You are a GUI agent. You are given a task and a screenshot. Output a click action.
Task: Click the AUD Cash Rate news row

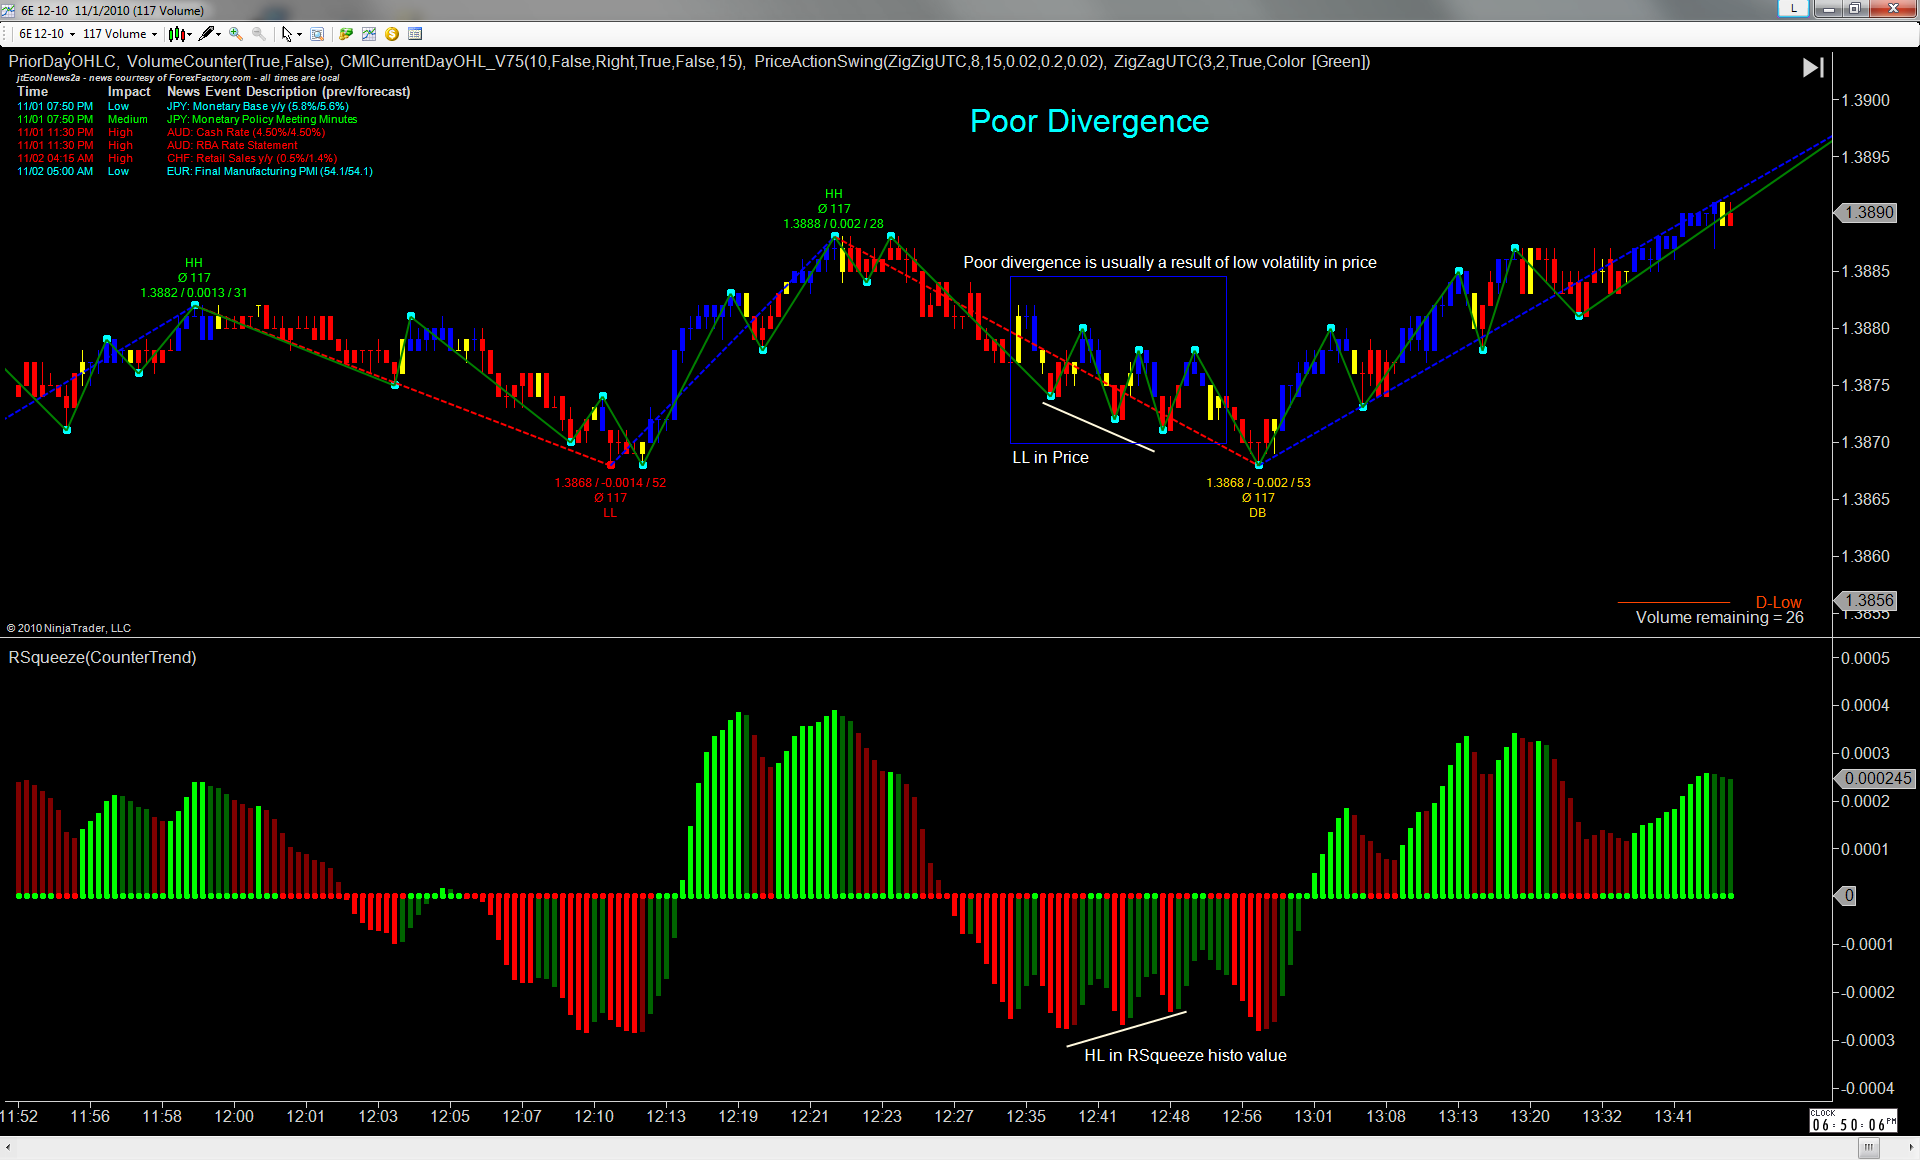pyautogui.click(x=171, y=132)
